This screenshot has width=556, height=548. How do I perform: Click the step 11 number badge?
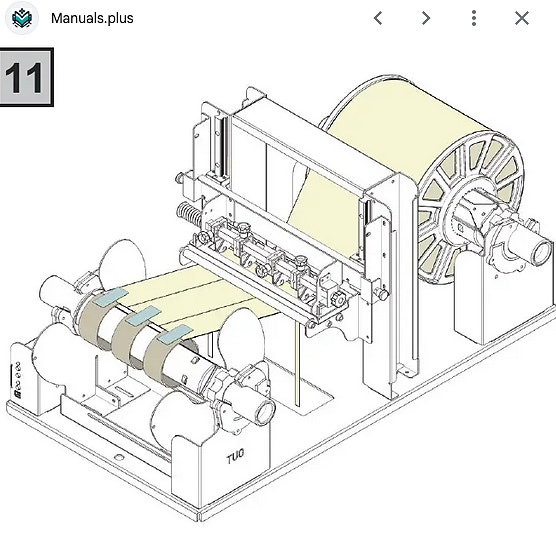[27, 77]
